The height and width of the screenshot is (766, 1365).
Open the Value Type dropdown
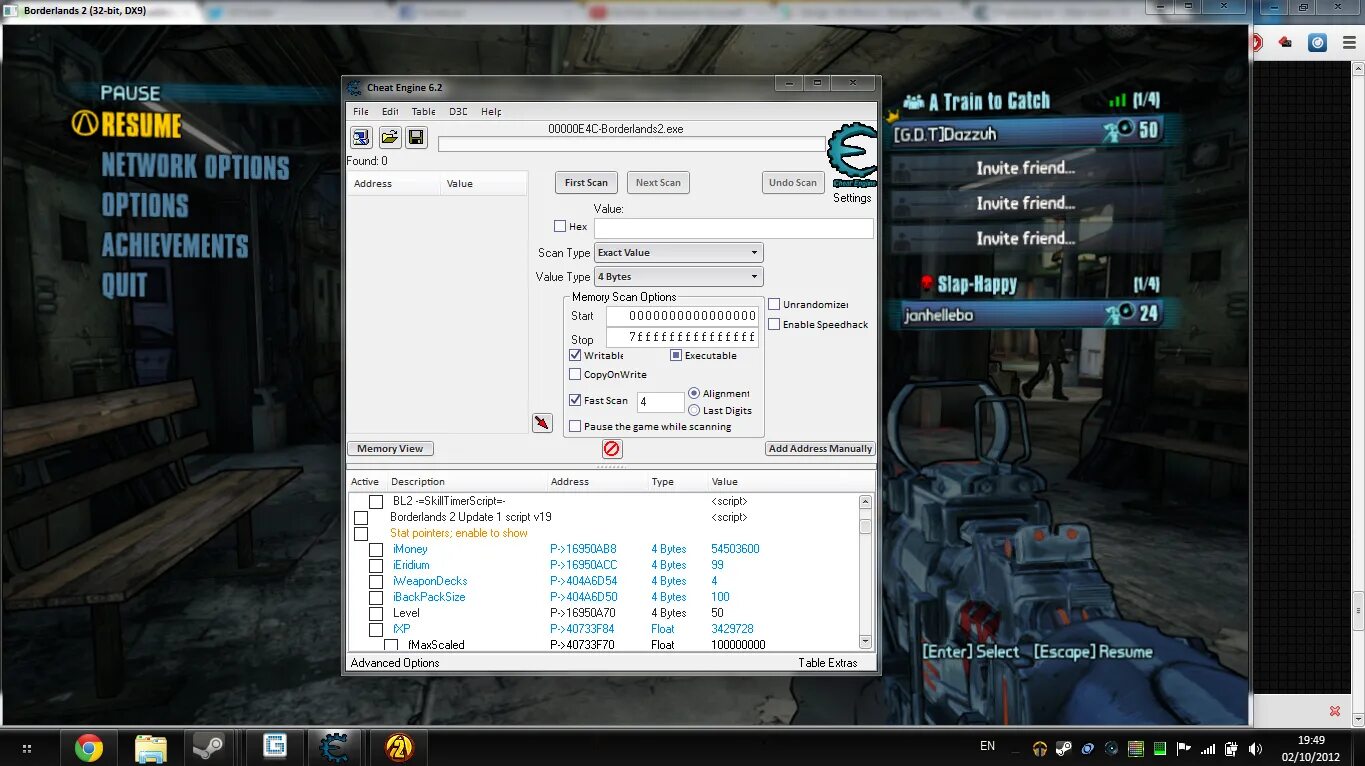[679, 277]
